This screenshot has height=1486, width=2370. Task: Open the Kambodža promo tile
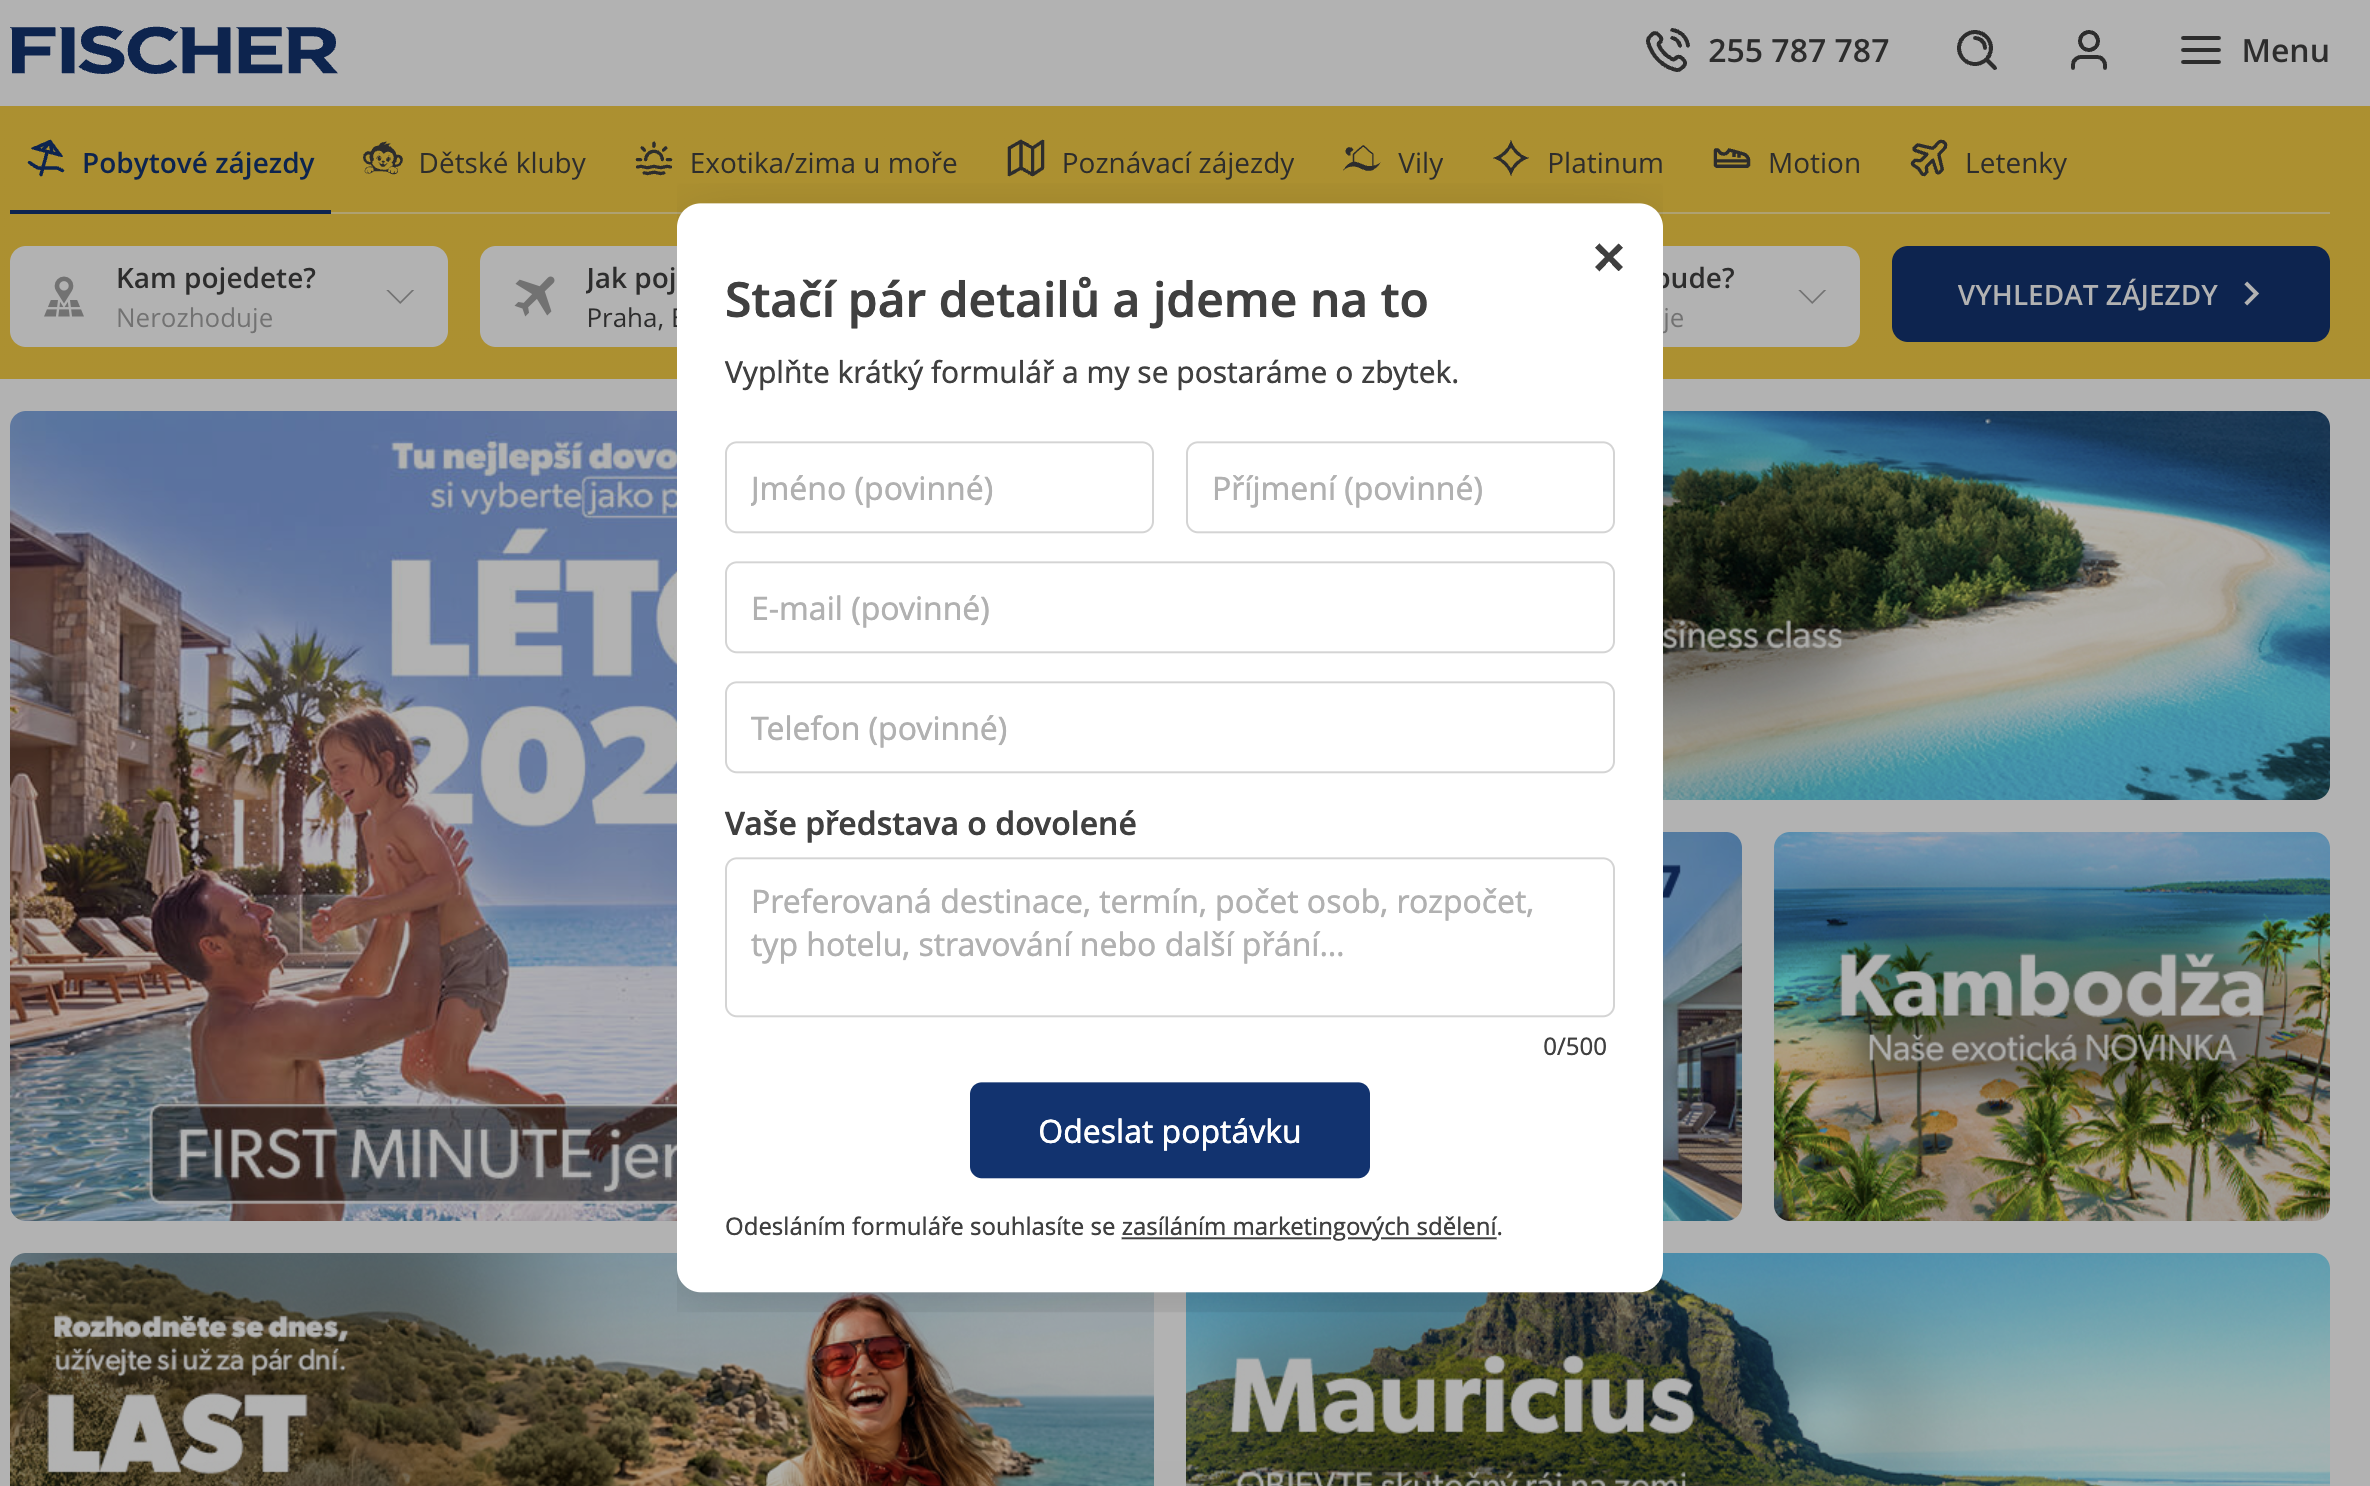(2051, 1026)
